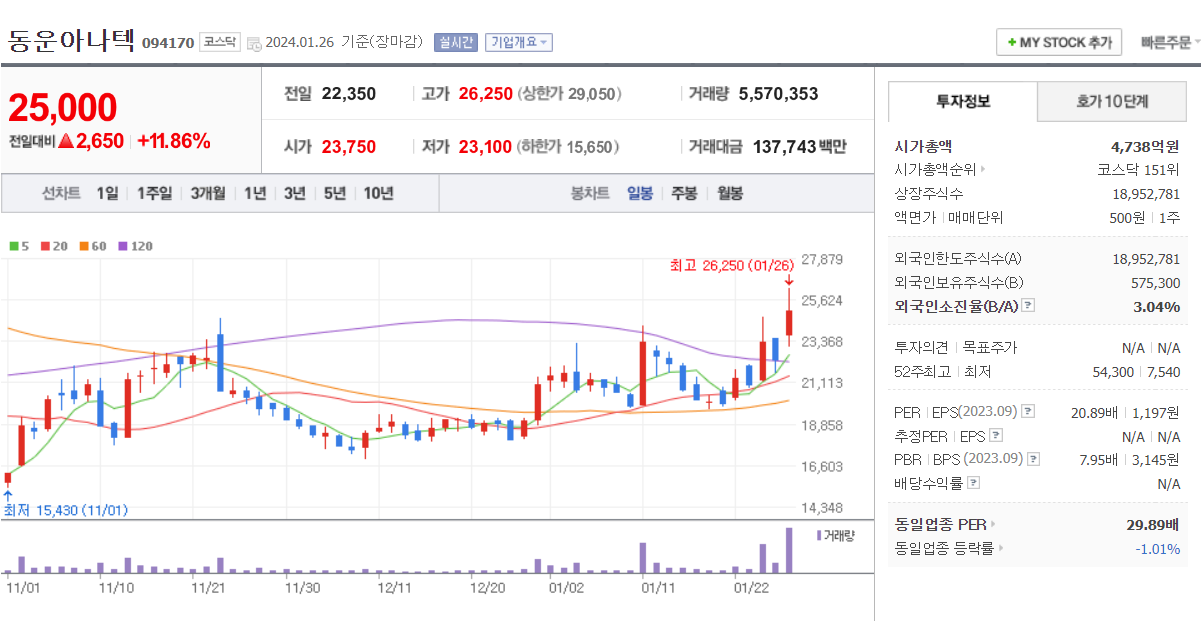Click the red 20-day moving average legend

pos(54,245)
